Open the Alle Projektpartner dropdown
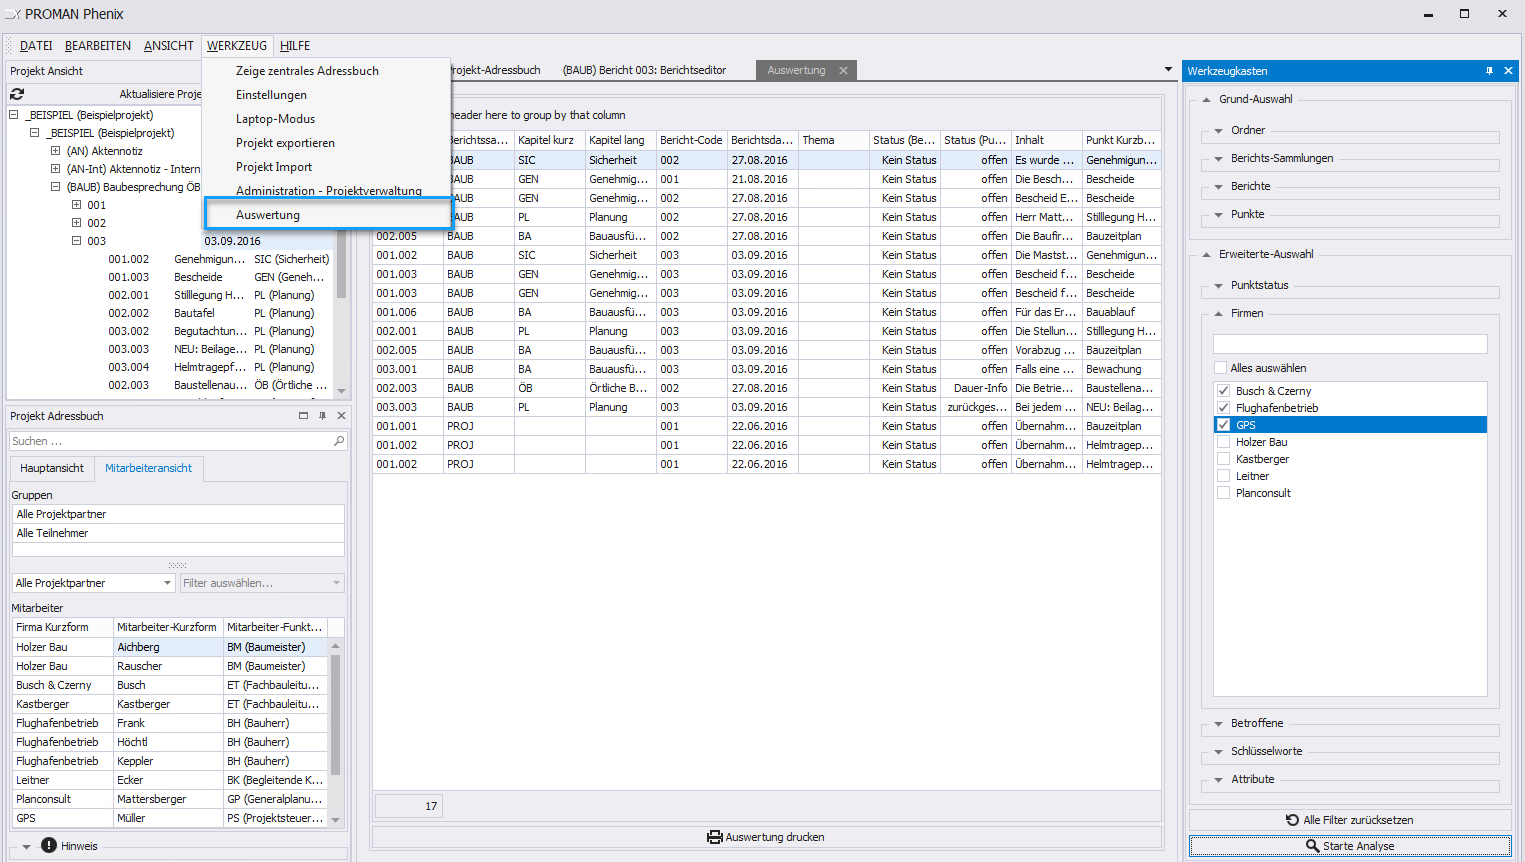The image size is (1525, 862). click(x=167, y=583)
